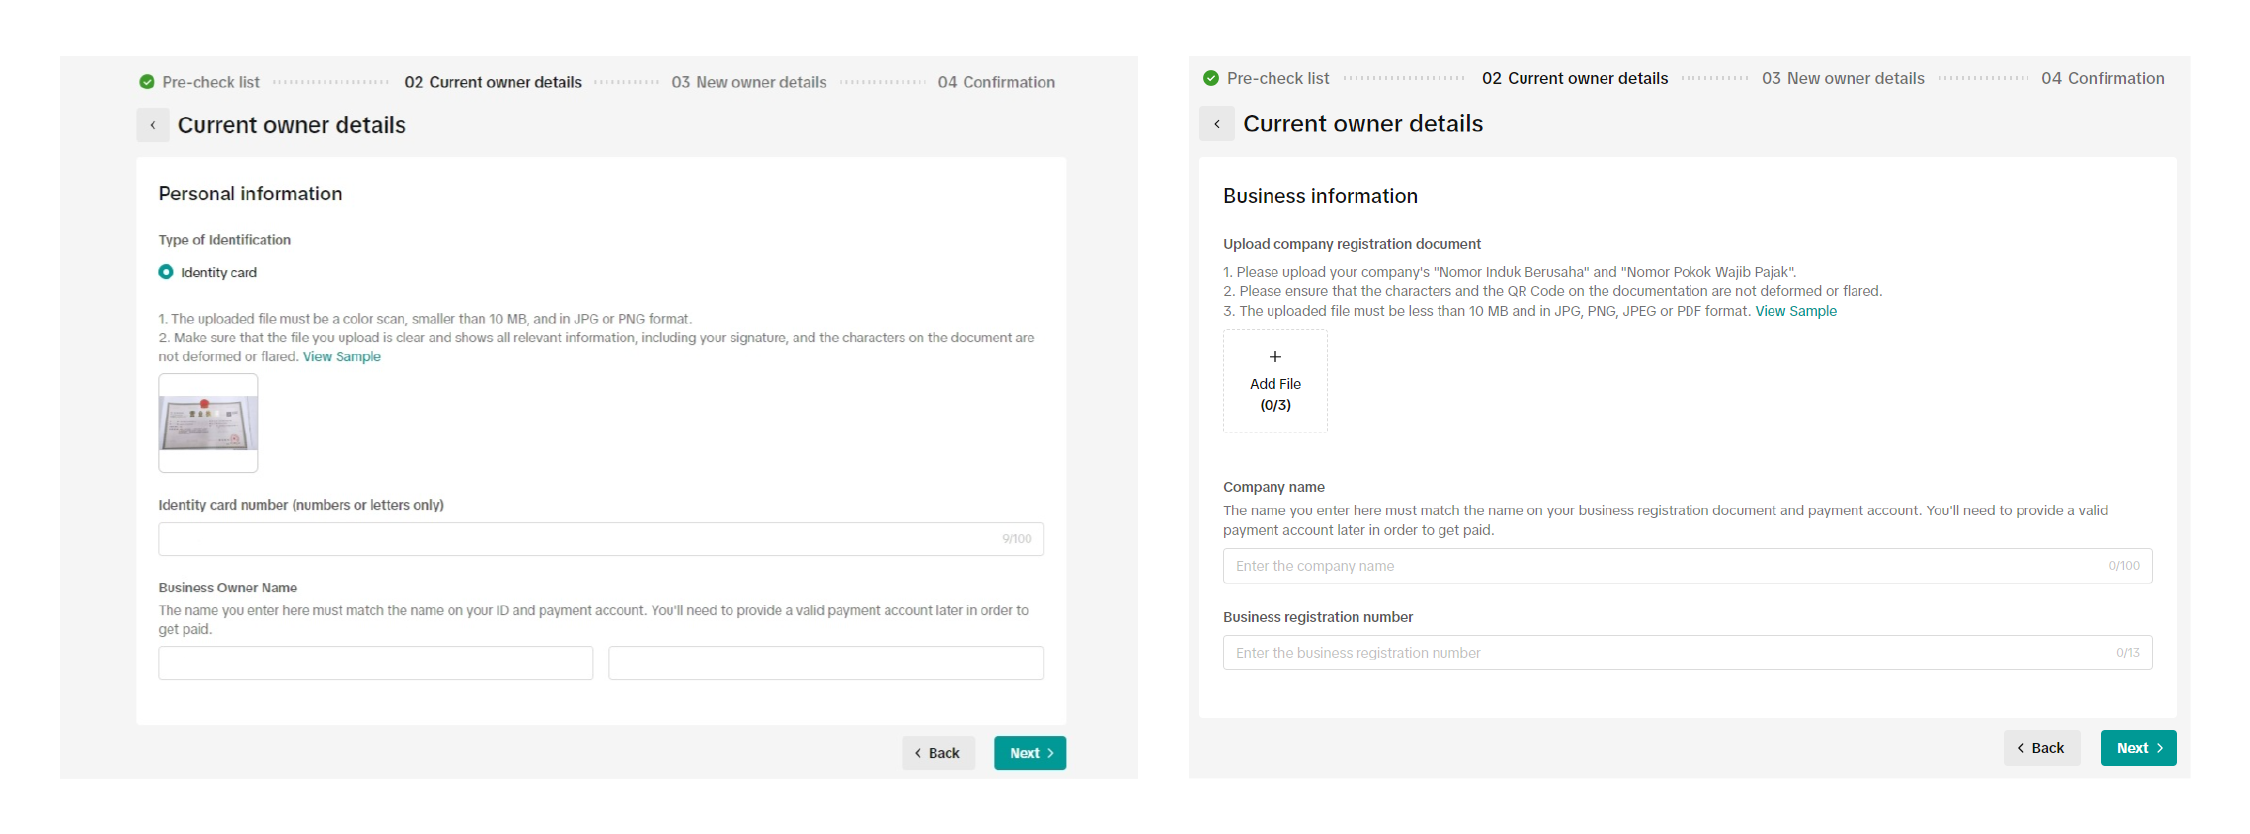Click green Pre-check list checkmark in right panel

pos(1211,78)
